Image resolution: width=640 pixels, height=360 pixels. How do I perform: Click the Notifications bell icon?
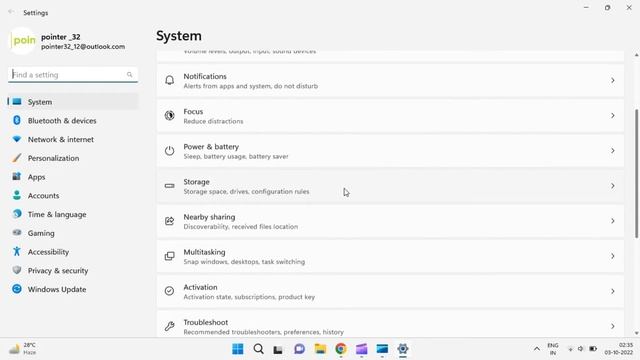pyautogui.click(x=169, y=80)
